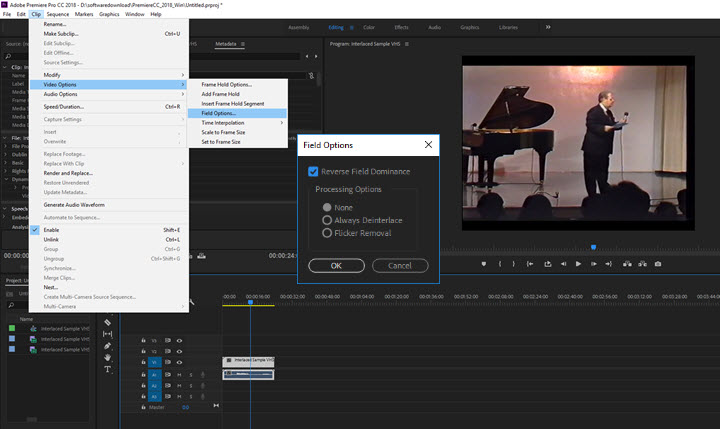Click Add Marker in Program monitor
This screenshot has width=720, height=429.
(x=484, y=264)
